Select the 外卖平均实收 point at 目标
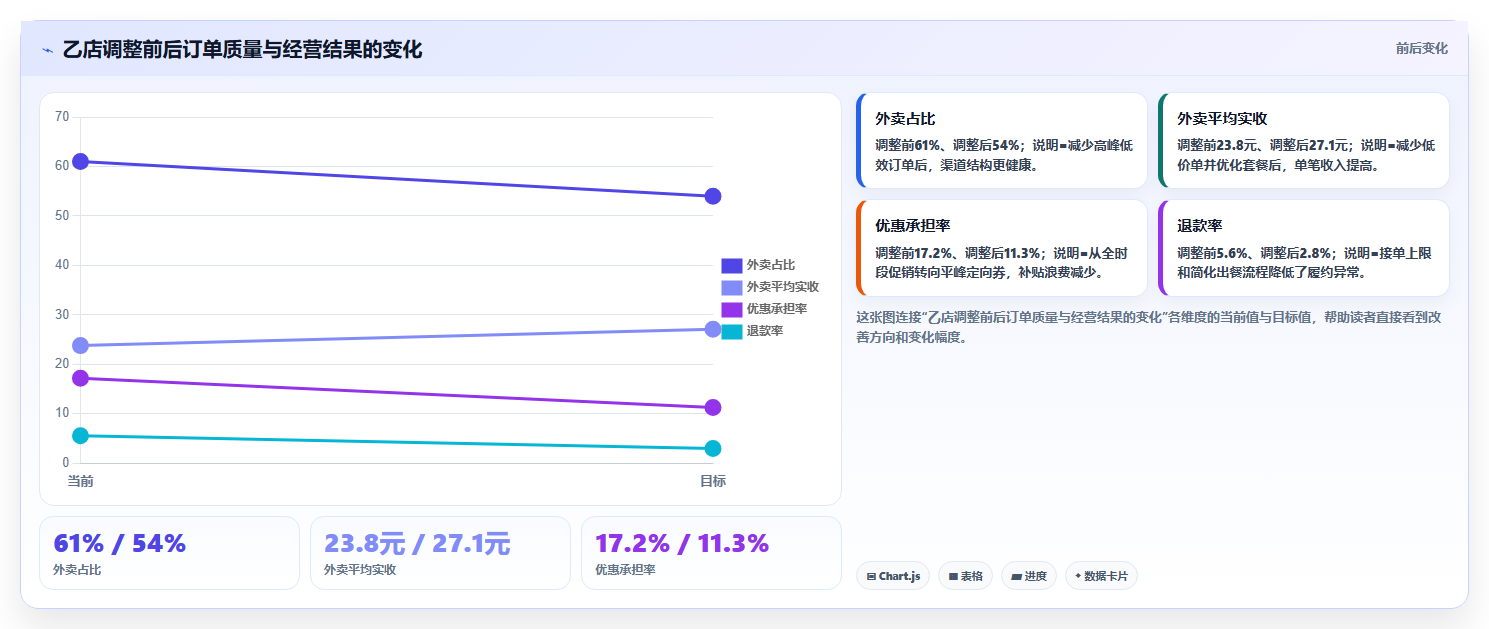 tap(713, 329)
